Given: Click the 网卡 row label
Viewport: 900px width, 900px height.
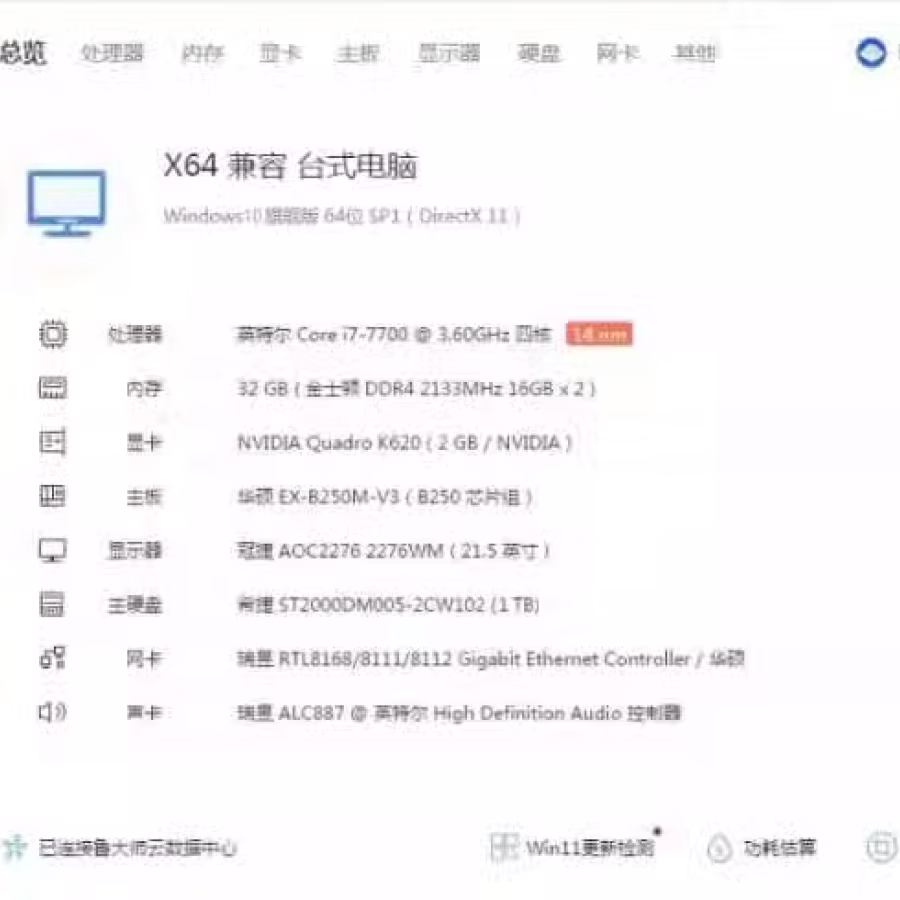Looking at the screenshot, I should pos(144,658).
